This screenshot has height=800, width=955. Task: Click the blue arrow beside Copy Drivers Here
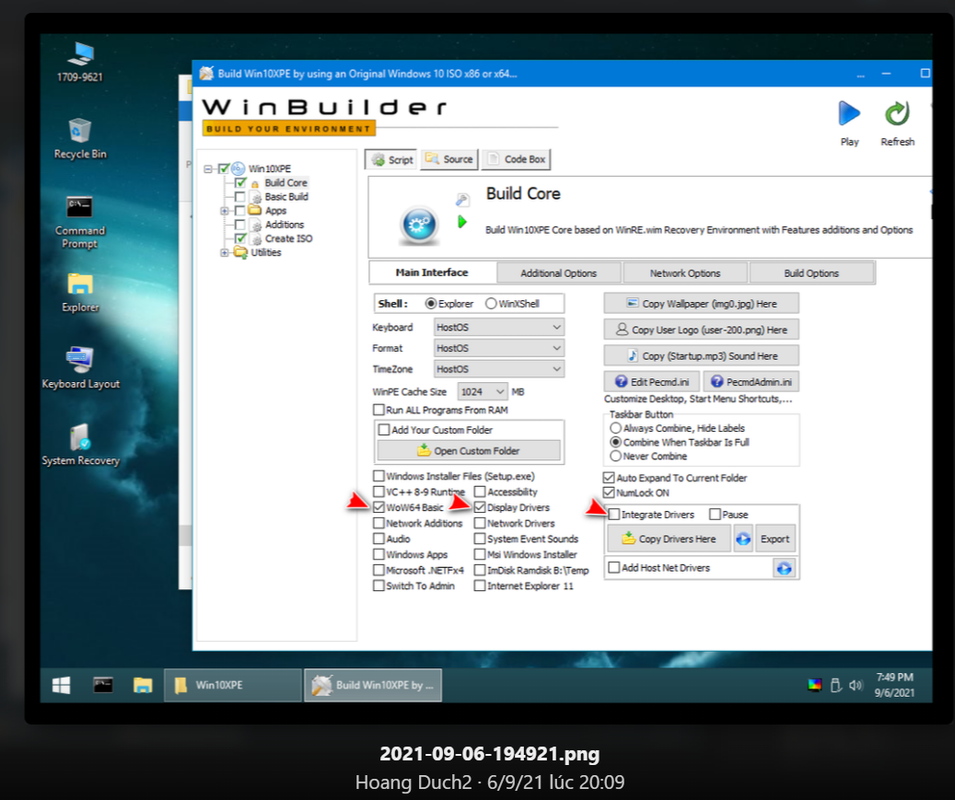point(743,539)
